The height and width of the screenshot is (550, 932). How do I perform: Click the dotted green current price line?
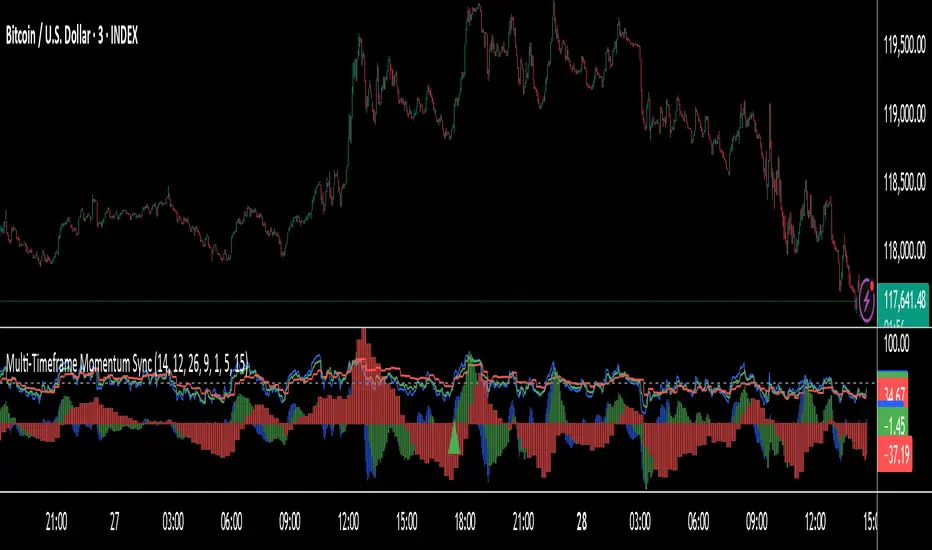point(428,301)
